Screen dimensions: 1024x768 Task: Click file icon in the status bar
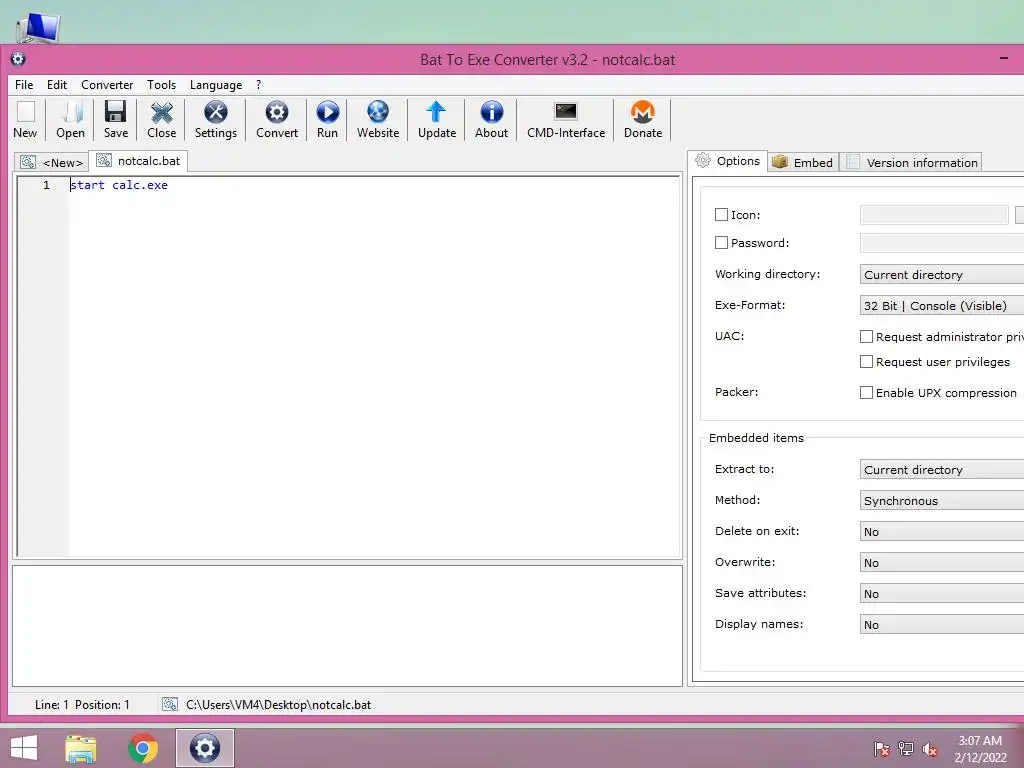[x=170, y=704]
